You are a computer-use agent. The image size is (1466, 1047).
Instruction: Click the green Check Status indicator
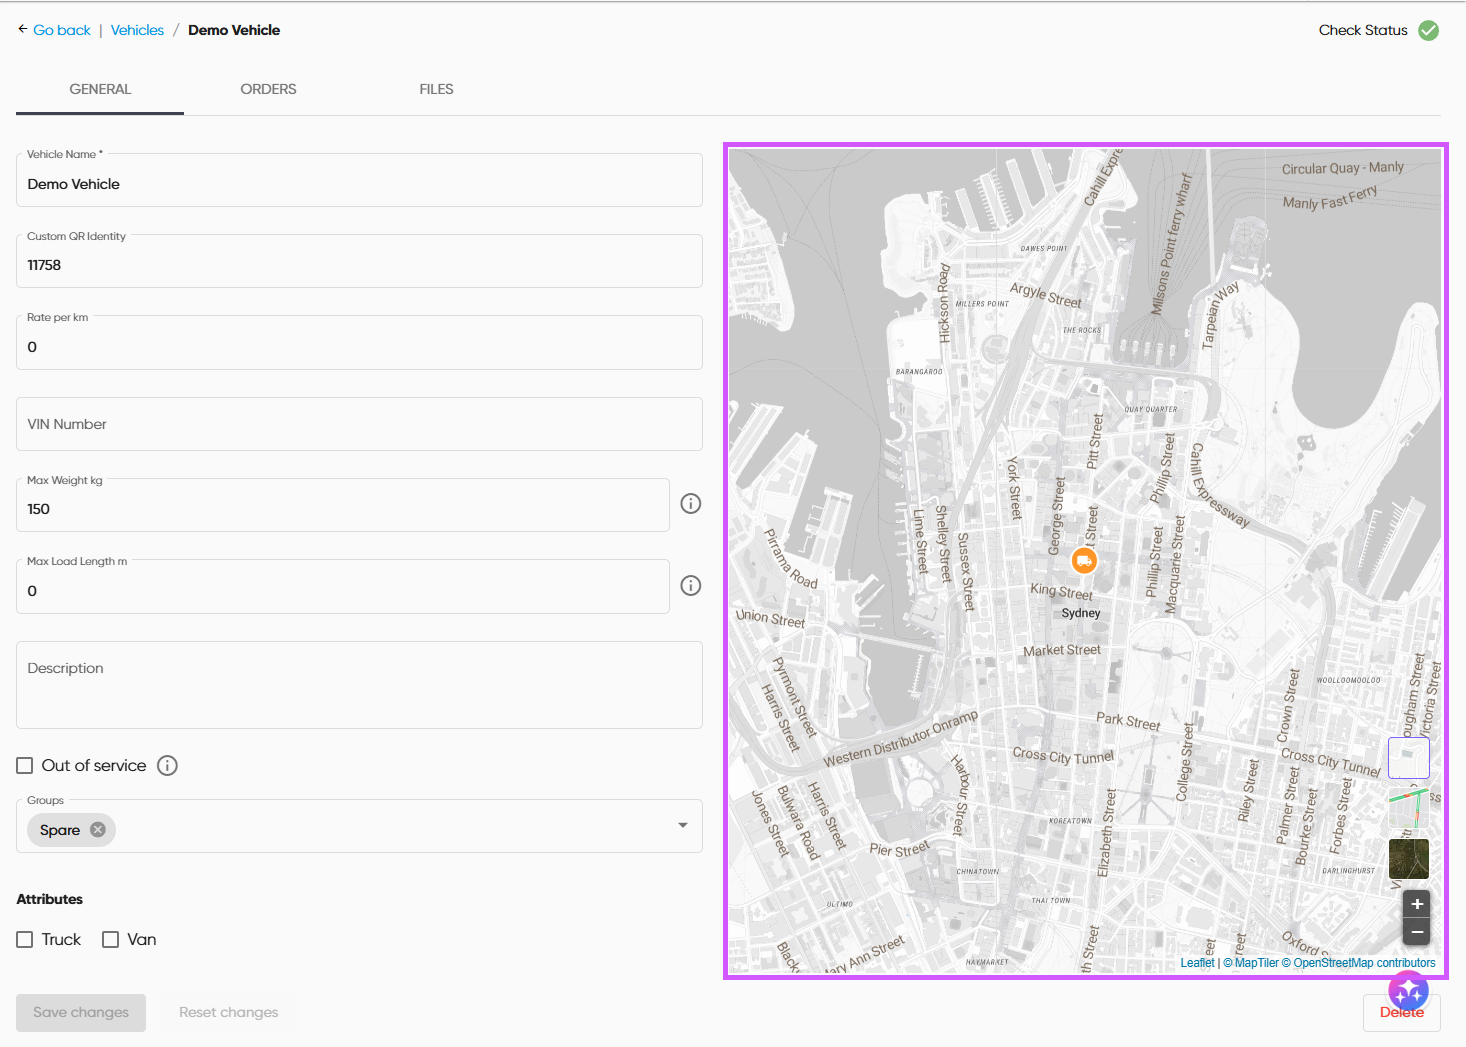pos(1428,30)
